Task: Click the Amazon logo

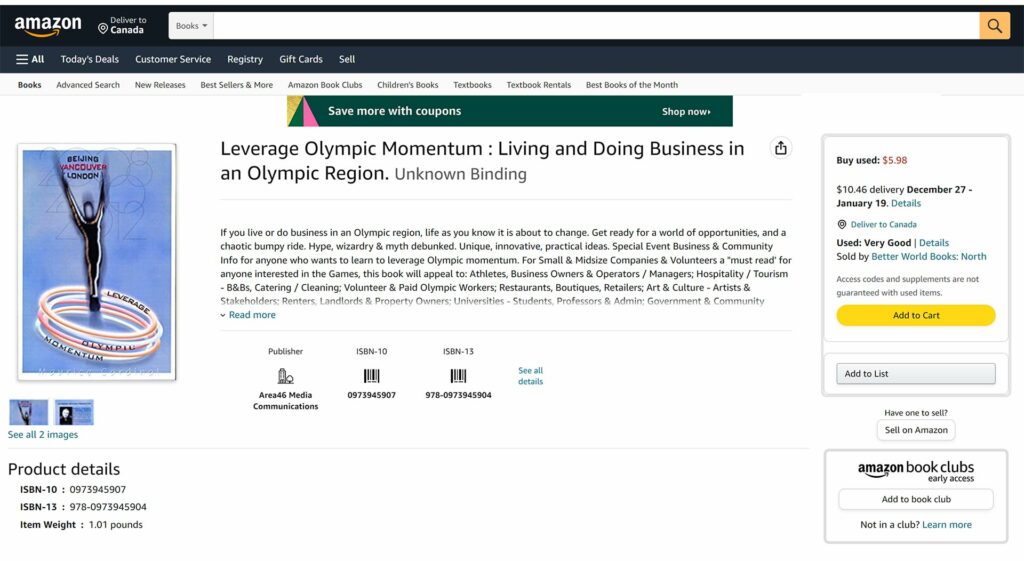Action: [x=48, y=26]
